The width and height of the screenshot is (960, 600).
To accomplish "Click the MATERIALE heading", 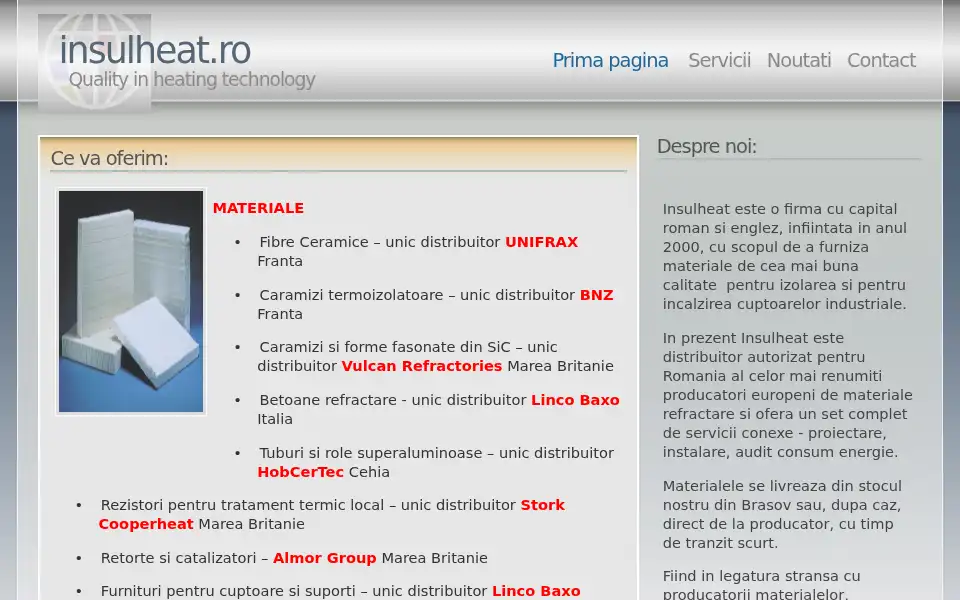I will pos(258,208).
